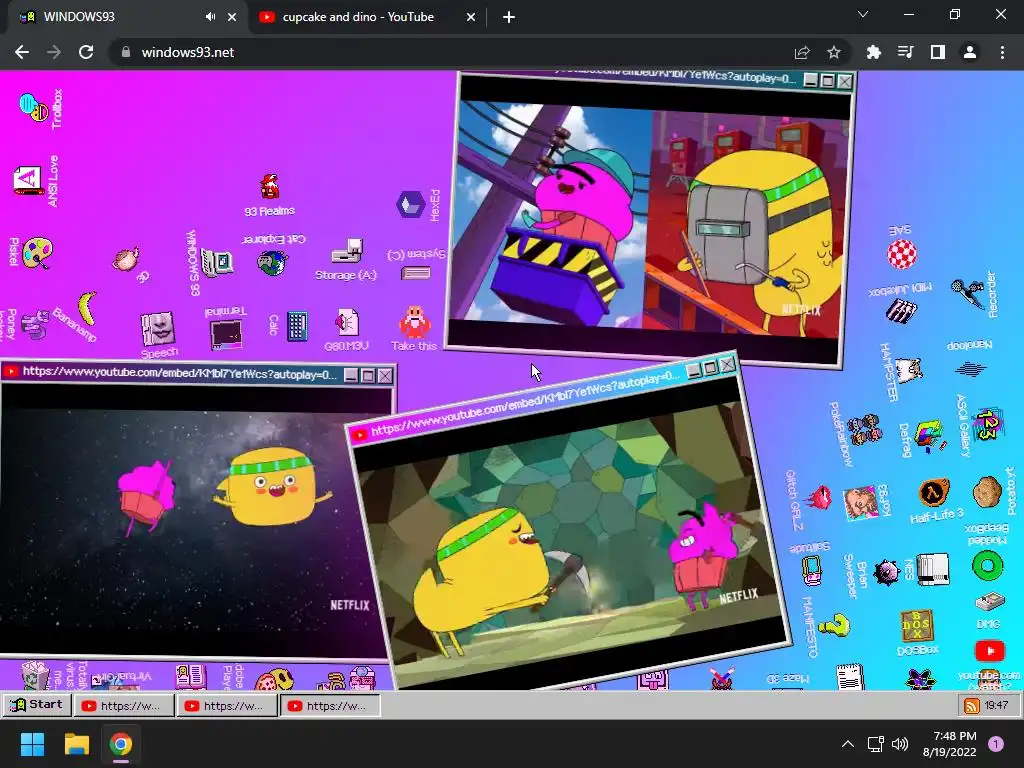Launch the Piskel paint palette icon
1024x768 pixels.
[x=37, y=253]
